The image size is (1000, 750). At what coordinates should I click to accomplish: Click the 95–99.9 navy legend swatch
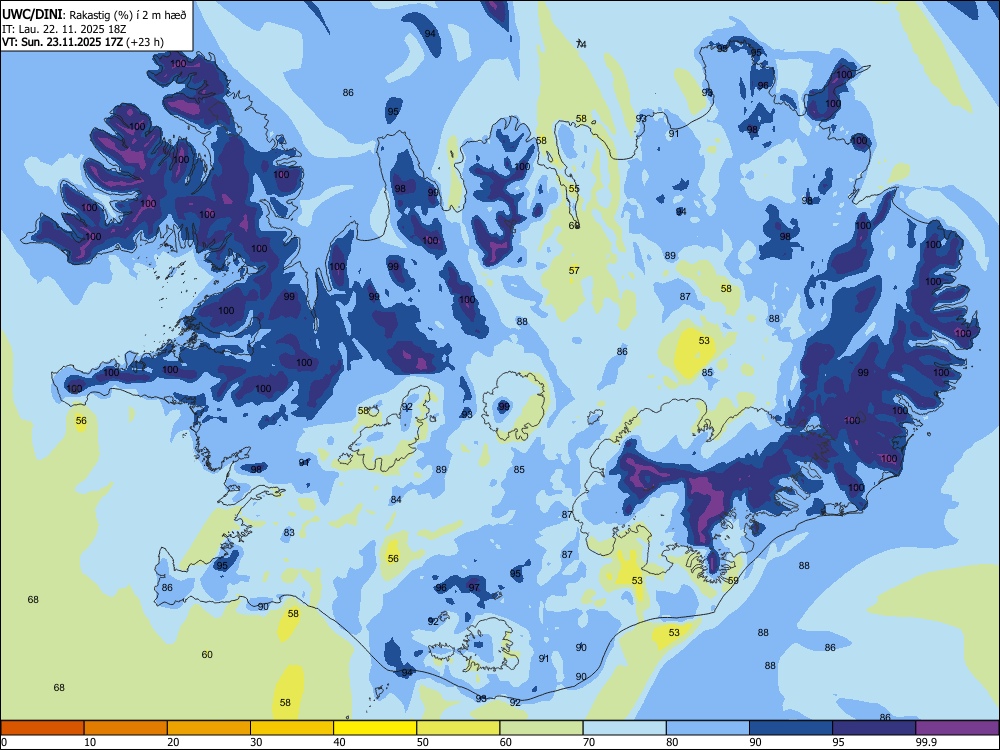pos(874,728)
